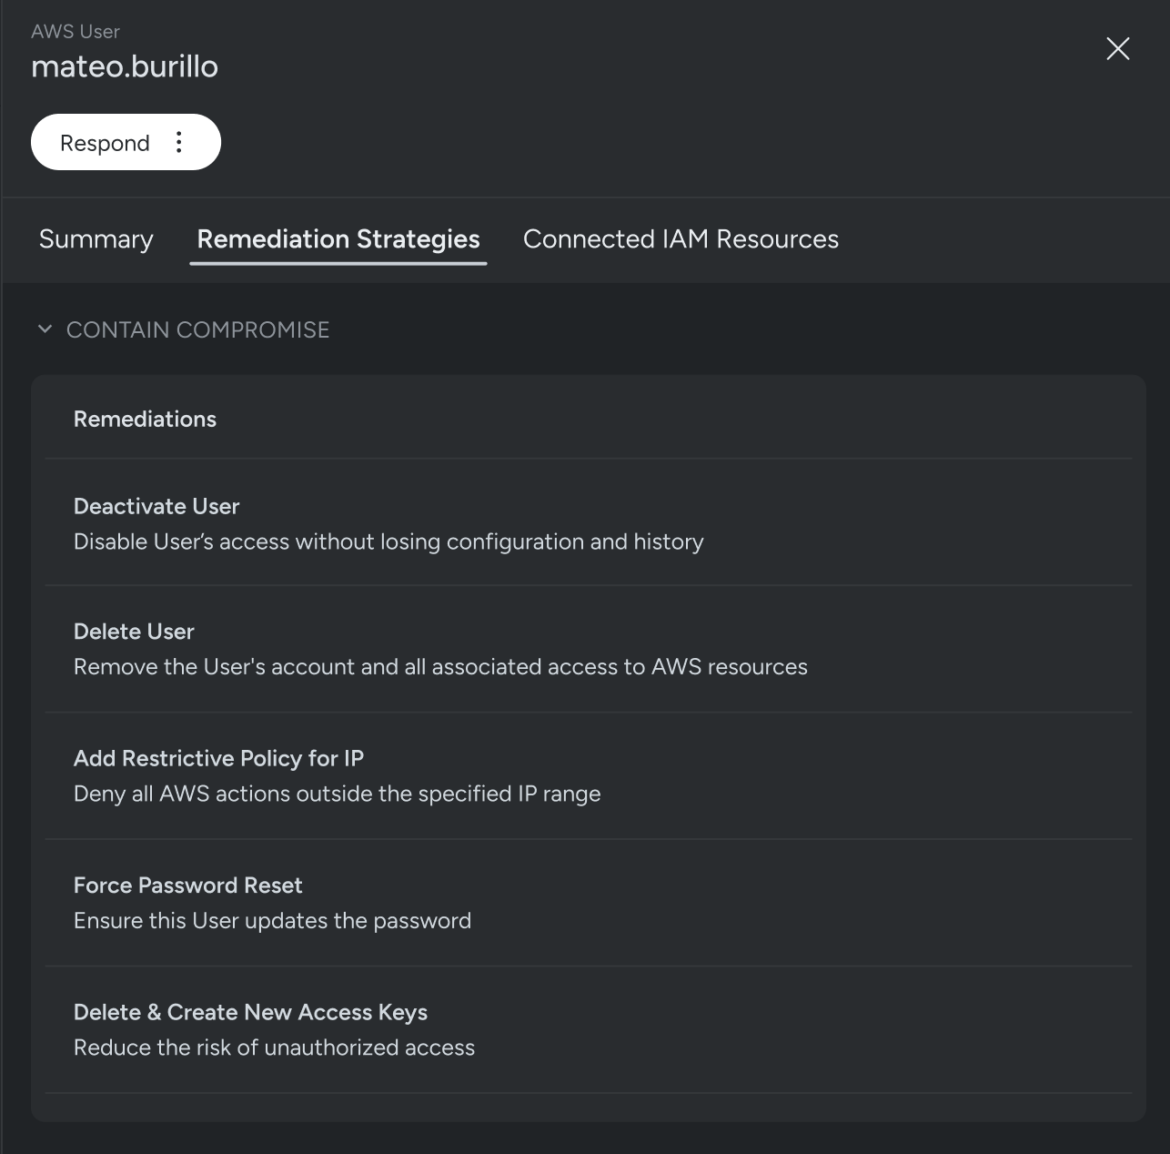Image resolution: width=1170 pixels, height=1154 pixels.
Task: Select the Delete User remediation
Action: pos(134,631)
